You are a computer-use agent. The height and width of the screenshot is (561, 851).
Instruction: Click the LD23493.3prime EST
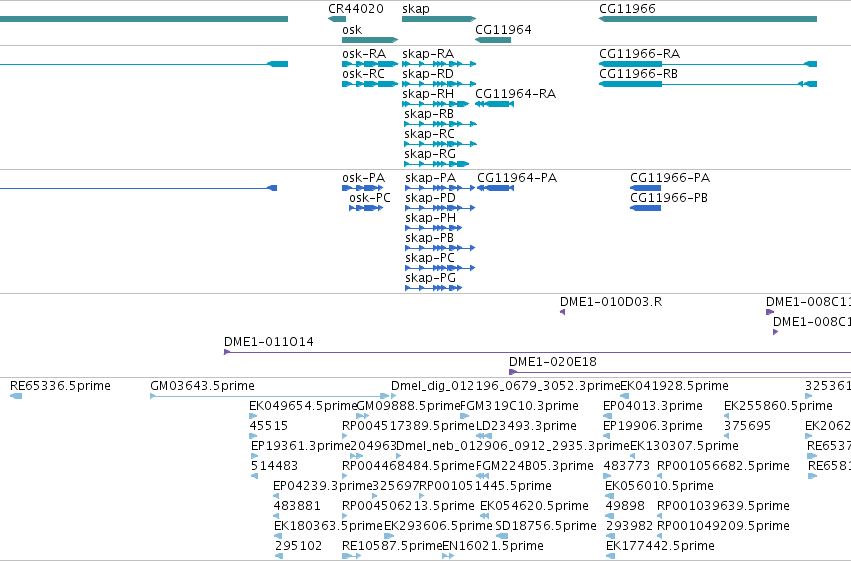(484, 436)
